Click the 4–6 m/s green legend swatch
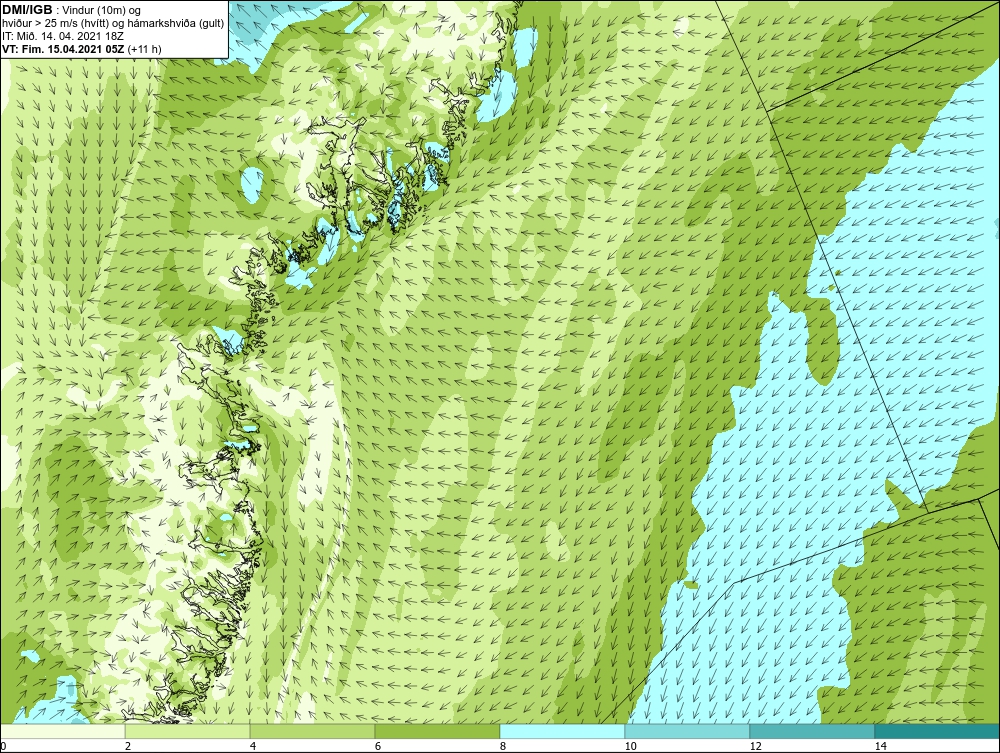 tap(312, 731)
